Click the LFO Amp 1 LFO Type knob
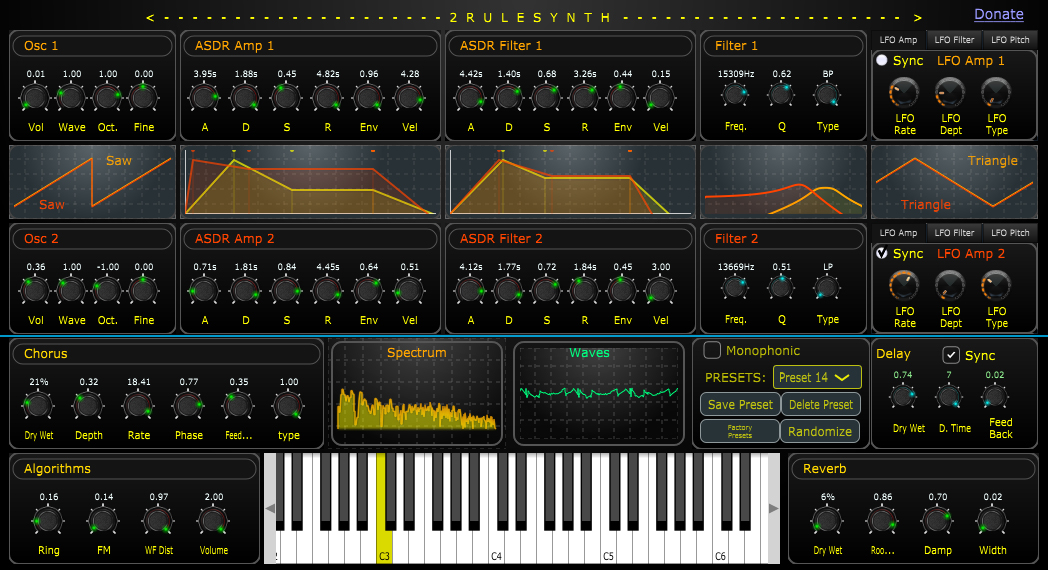This screenshot has height=570, width=1048. tap(996, 93)
